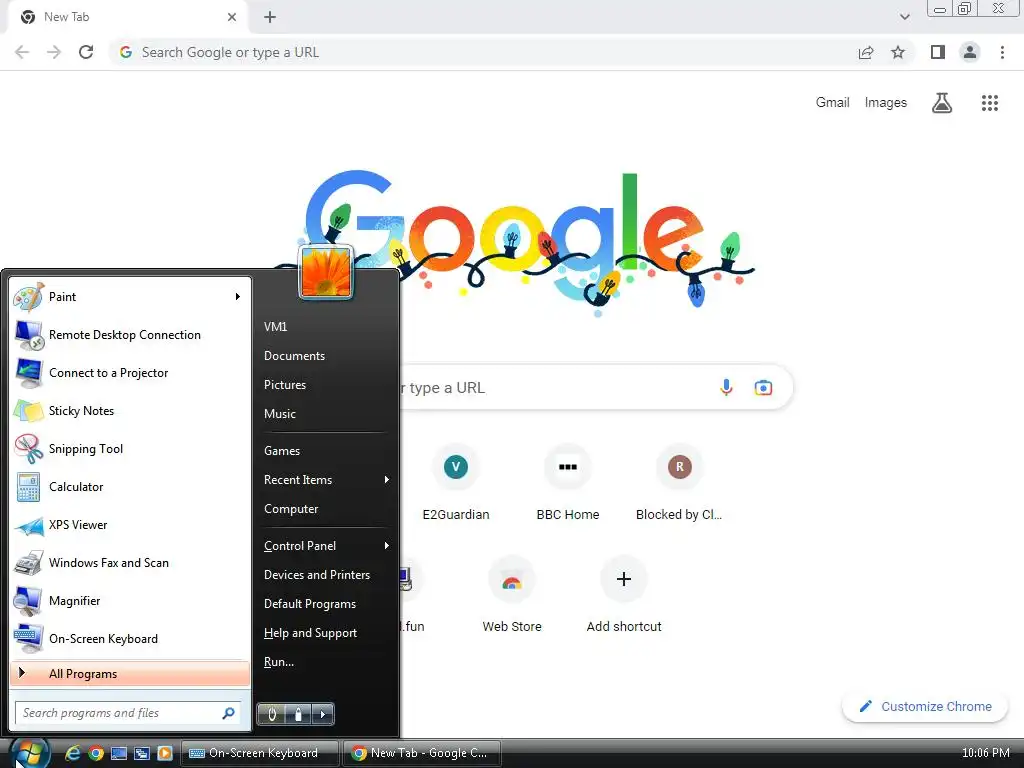This screenshot has width=1024, height=768.
Task: Switch to New Tab - Google Chrome taskbar button
Action: pyautogui.click(x=422, y=753)
